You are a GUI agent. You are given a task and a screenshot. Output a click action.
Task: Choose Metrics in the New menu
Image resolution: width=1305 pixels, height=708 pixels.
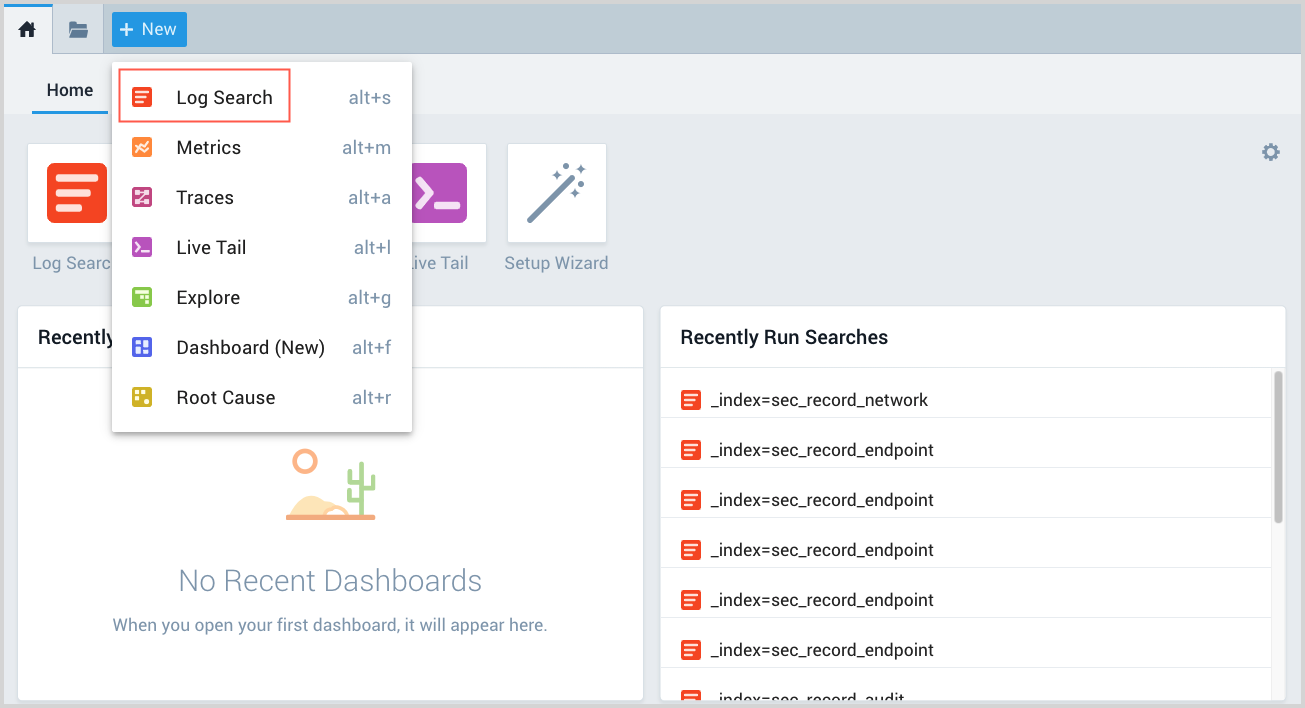click(208, 147)
